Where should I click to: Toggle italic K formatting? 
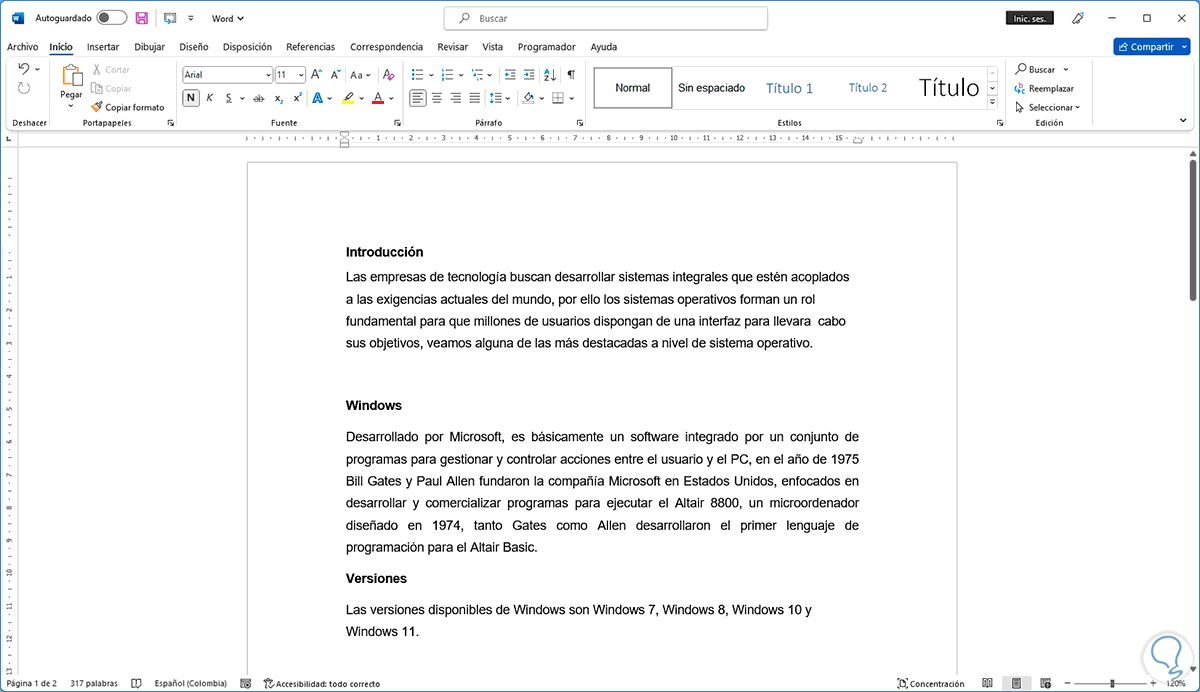coord(210,98)
